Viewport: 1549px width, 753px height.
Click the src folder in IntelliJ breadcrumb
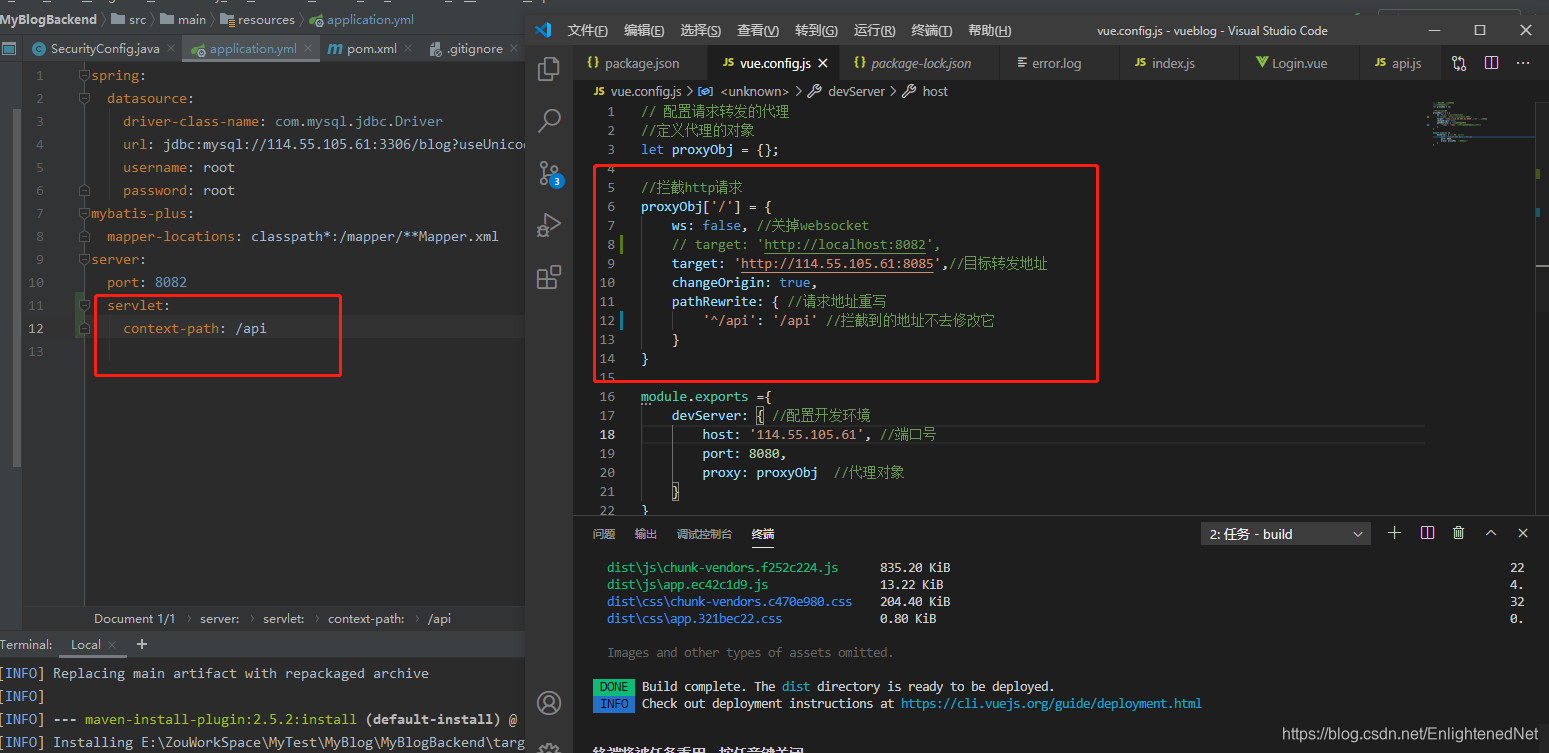point(130,19)
